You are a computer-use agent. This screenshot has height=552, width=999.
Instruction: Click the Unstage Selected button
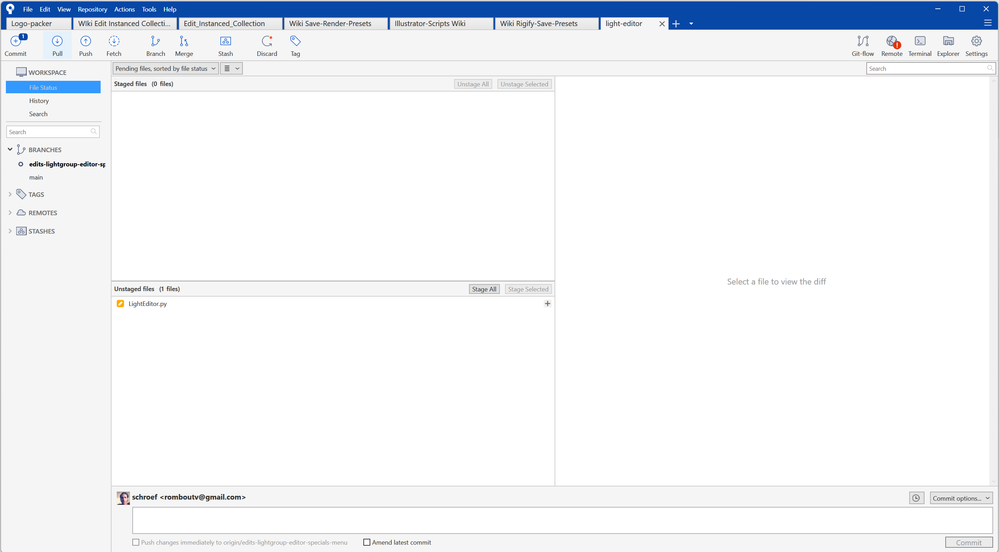[x=524, y=84]
